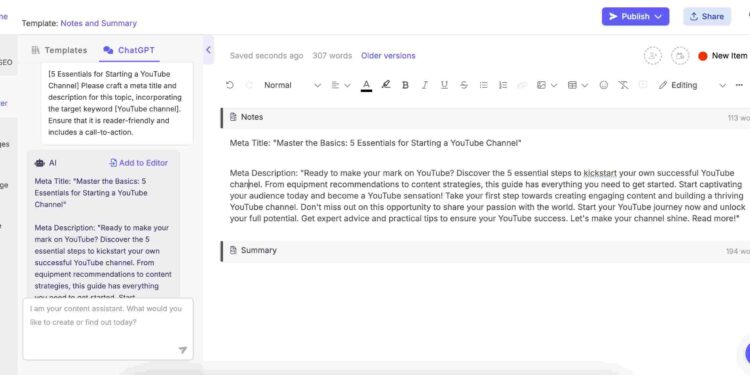Insert a hyperlink

coord(522,85)
